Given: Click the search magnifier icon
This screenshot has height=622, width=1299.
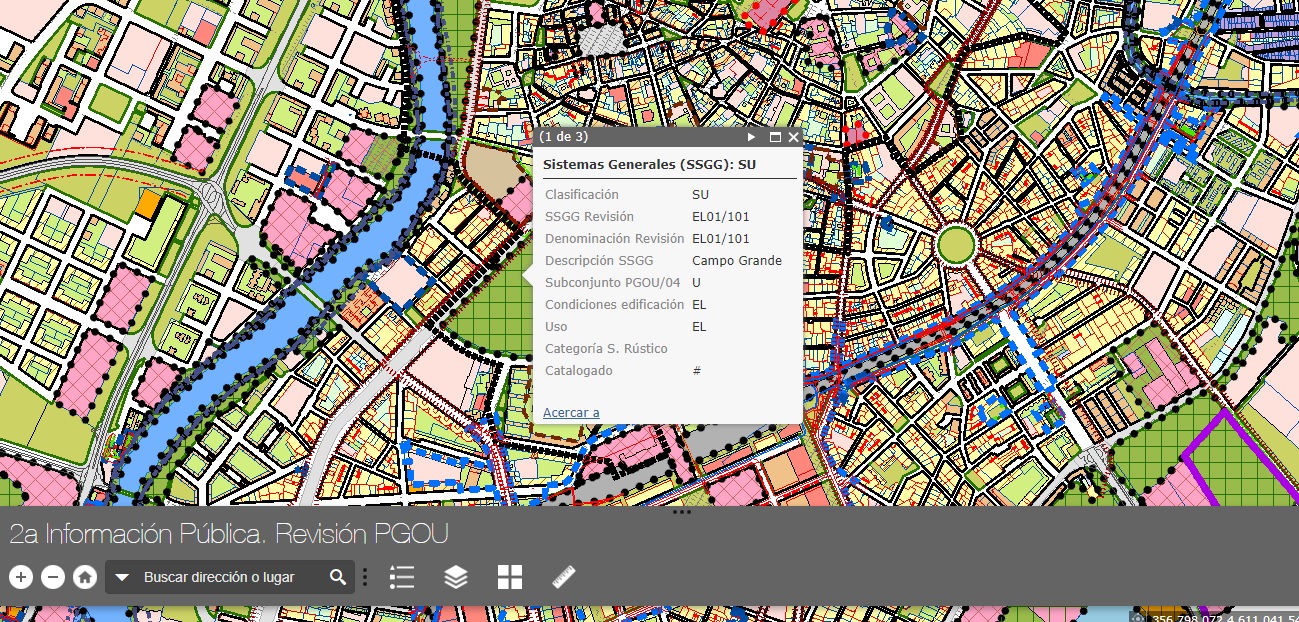Looking at the screenshot, I should coord(338,577).
